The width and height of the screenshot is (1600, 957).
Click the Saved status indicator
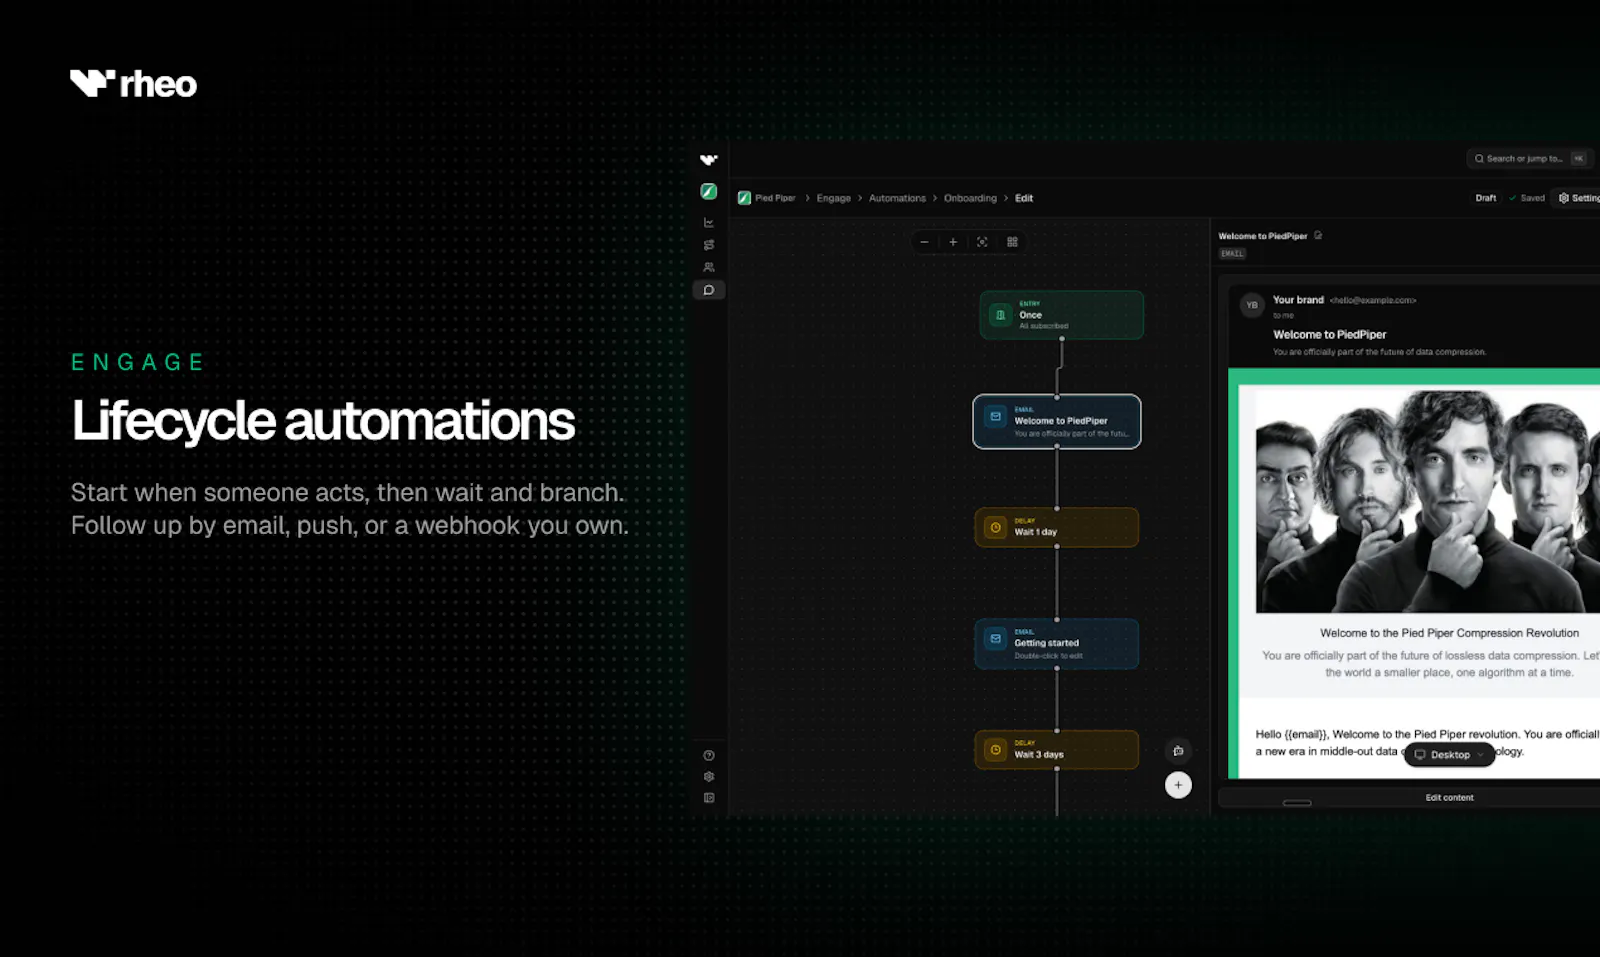point(1527,198)
